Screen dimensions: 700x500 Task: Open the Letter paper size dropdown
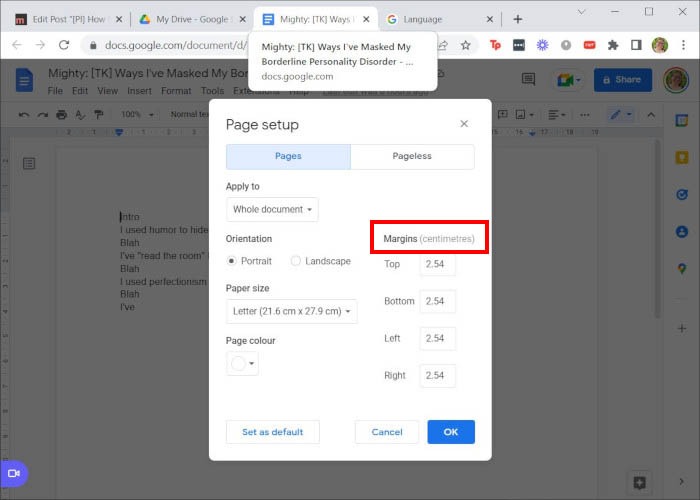(292, 311)
